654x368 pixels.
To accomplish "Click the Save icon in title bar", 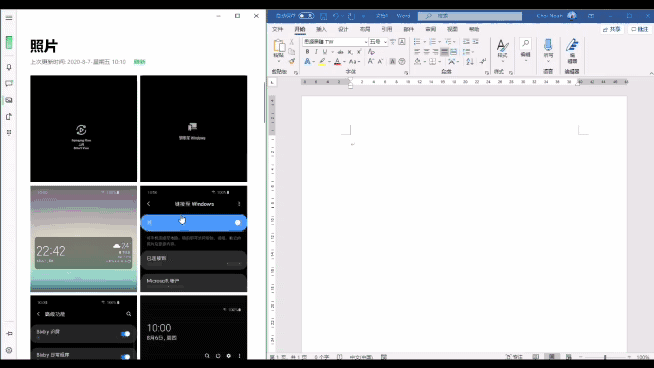I will click(x=323, y=16).
